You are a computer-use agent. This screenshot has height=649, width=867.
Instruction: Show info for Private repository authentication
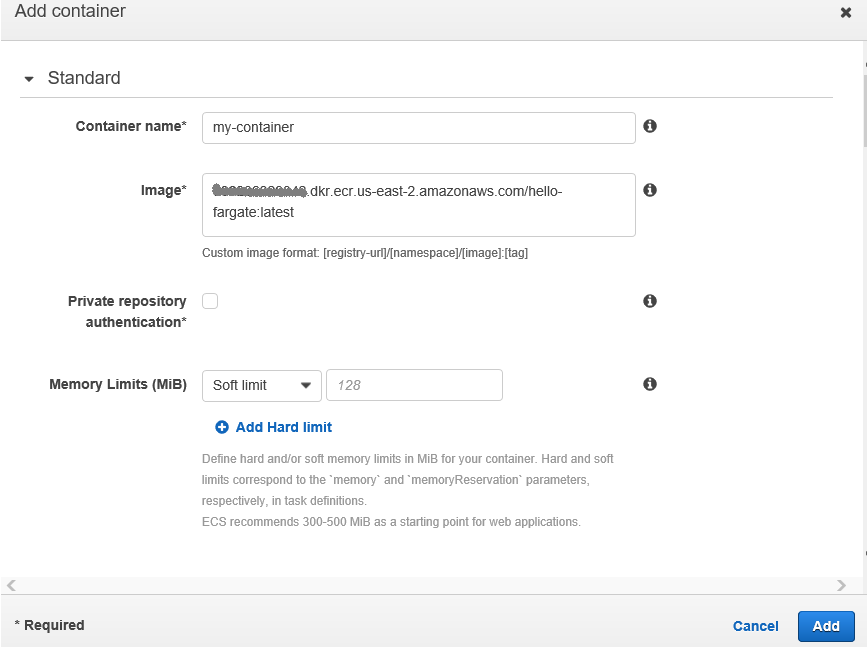click(650, 301)
